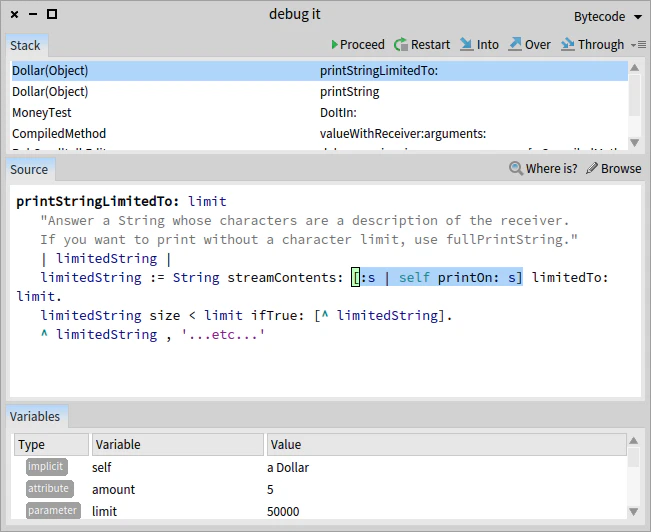This screenshot has height=532, width=651.
Task: Click the Proceed green play icon
Action: 335,44
